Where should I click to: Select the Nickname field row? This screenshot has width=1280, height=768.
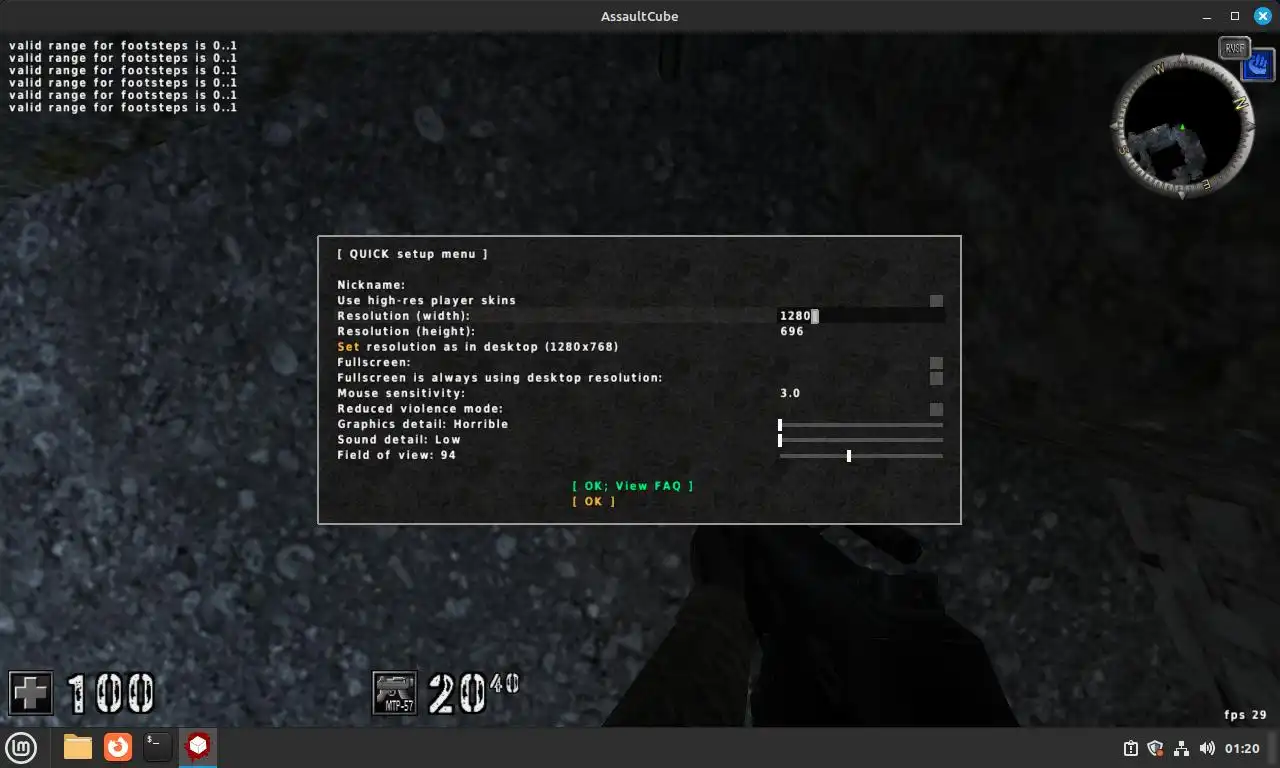(x=640, y=285)
